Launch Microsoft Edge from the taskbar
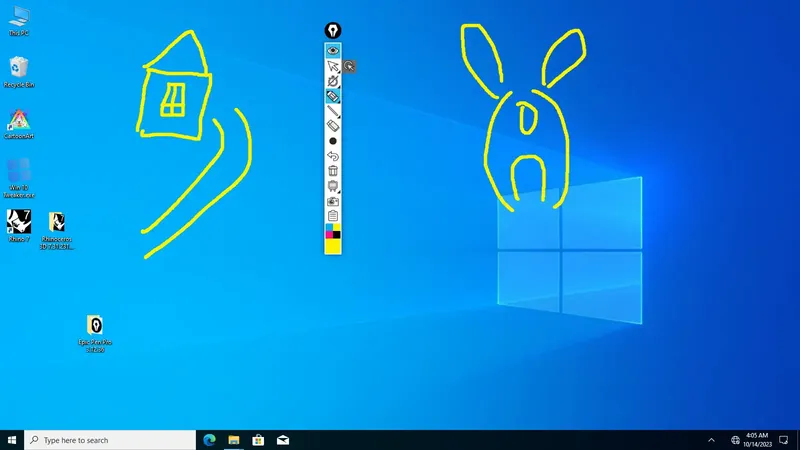 (x=209, y=440)
